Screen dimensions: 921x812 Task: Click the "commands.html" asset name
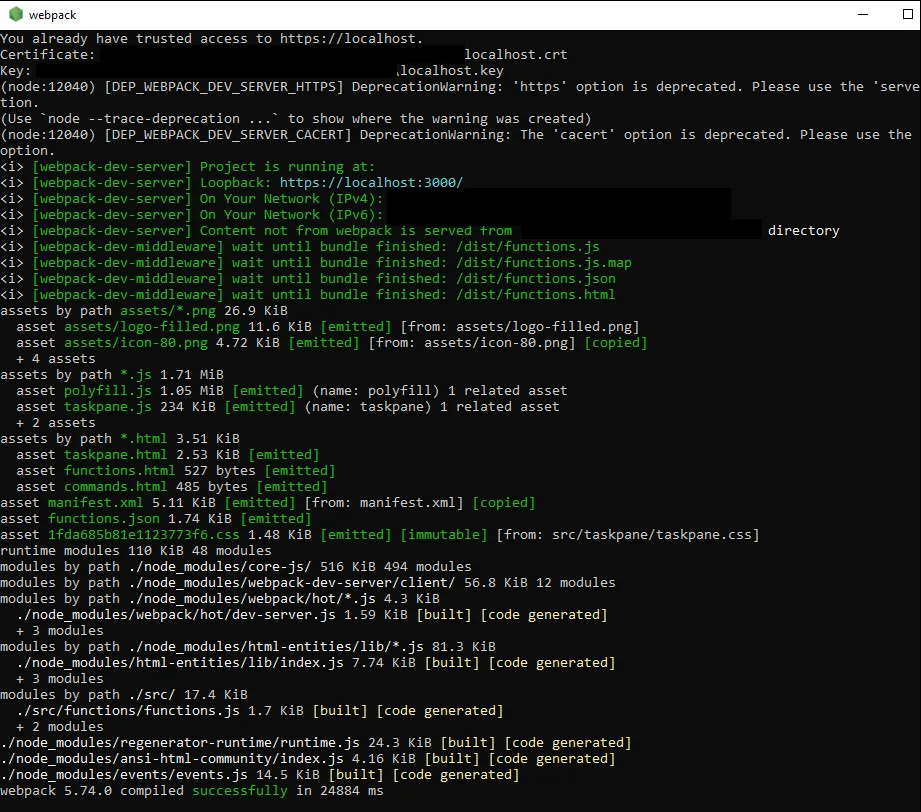(x=116, y=486)
